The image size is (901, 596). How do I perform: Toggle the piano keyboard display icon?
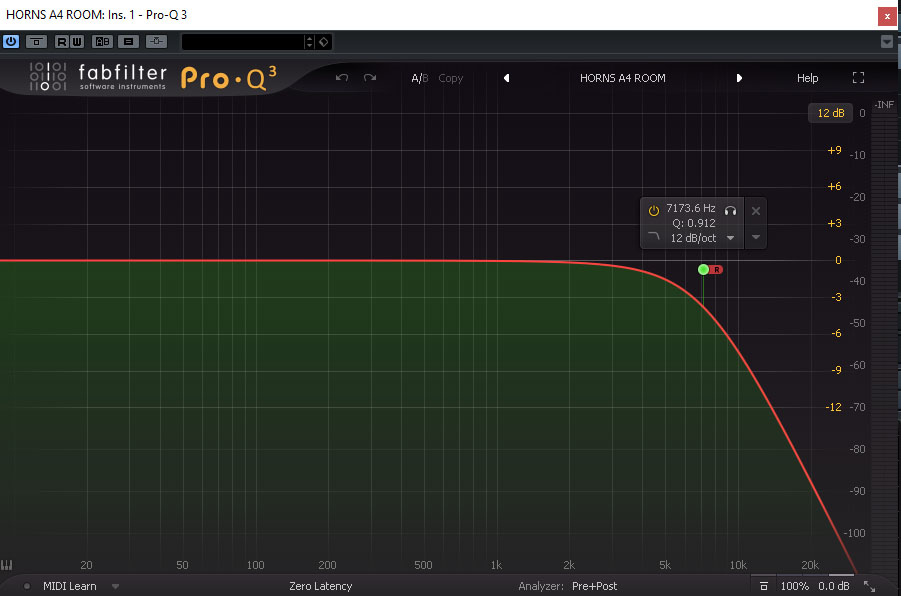point(6,565)
